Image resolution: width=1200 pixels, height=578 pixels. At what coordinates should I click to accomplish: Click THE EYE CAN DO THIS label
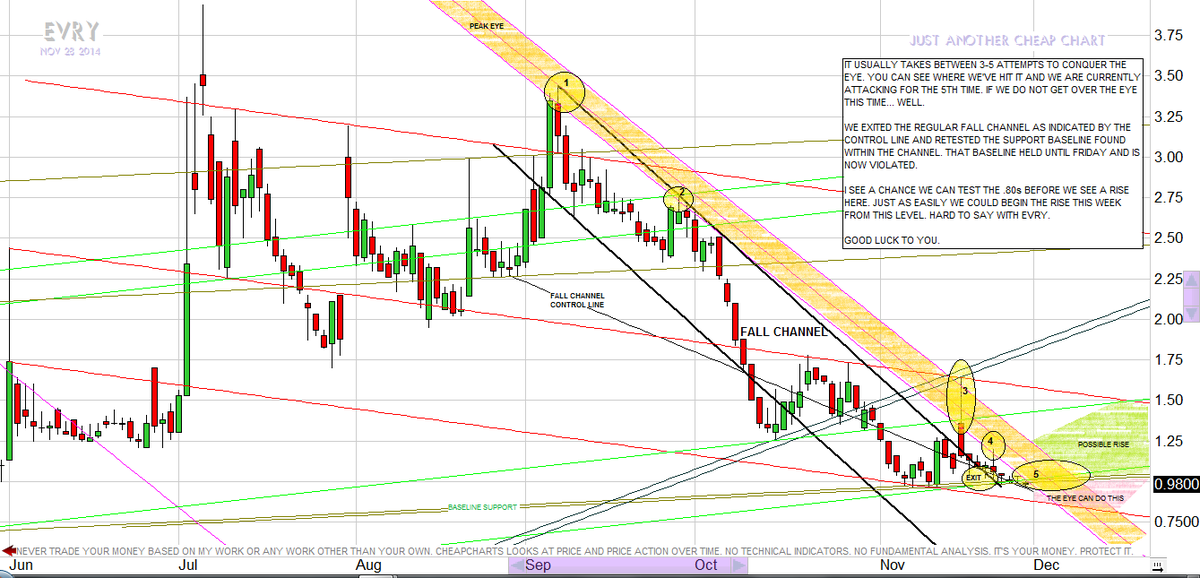click(x=1085, y=497)
